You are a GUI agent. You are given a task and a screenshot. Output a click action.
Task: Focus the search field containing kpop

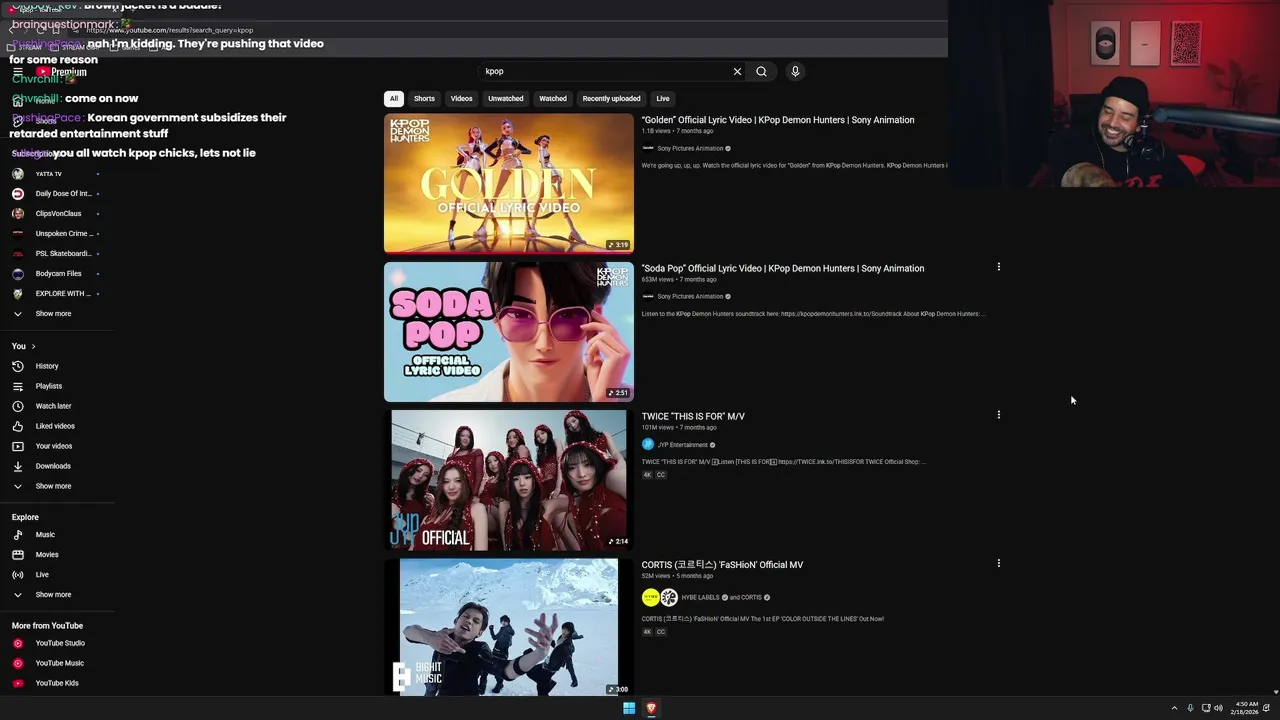pyautogui.click(x=605, y=71)
